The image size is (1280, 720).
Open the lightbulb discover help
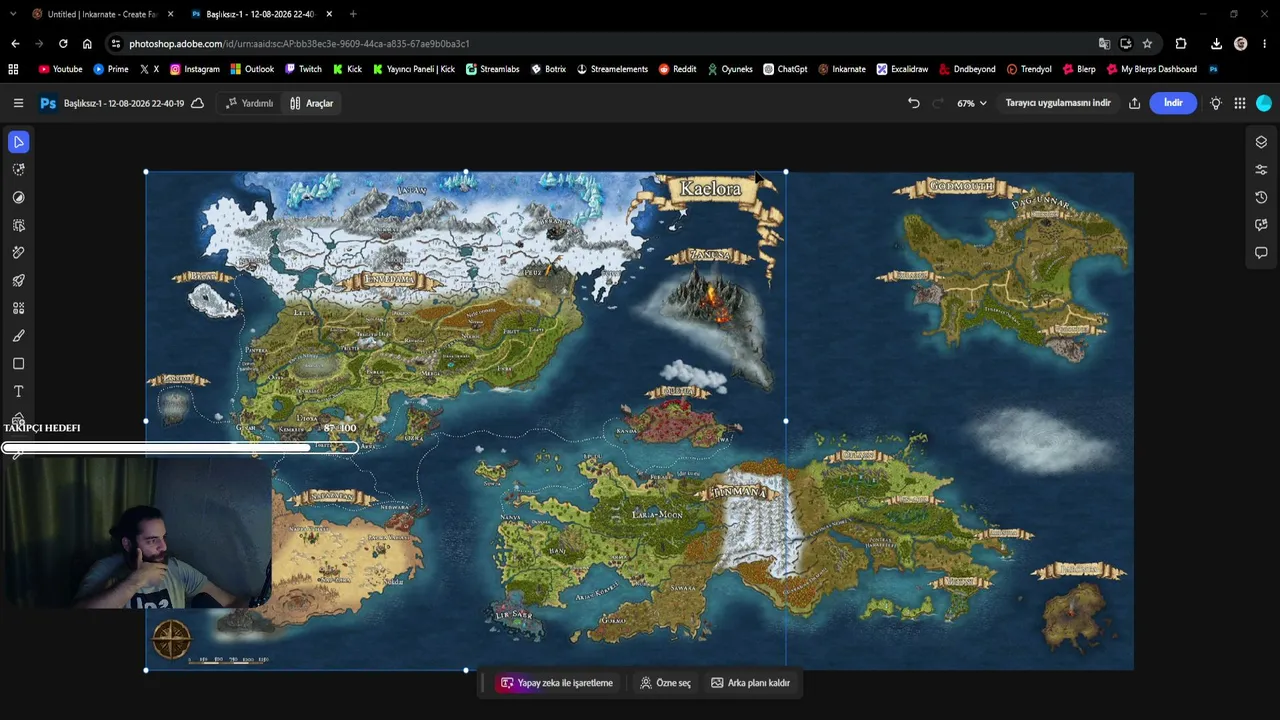pyautogui.click(x=1215, y=103)
